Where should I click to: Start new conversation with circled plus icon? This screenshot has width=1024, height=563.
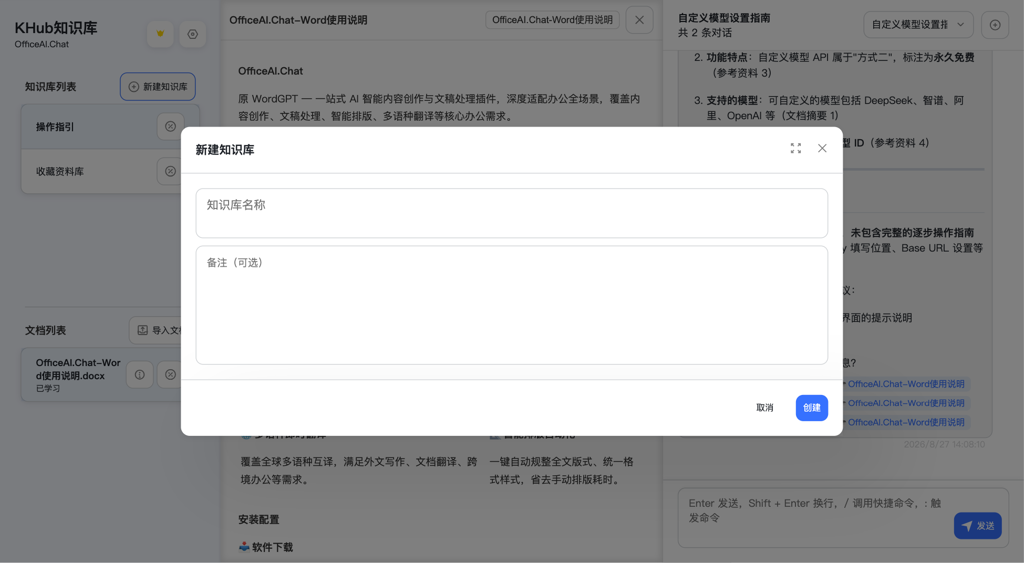click(x=995, y=25)
